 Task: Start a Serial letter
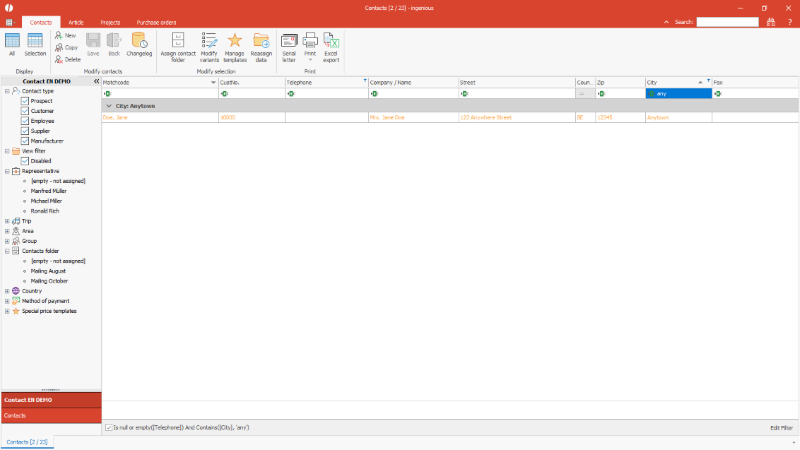(x=289, y=45)
